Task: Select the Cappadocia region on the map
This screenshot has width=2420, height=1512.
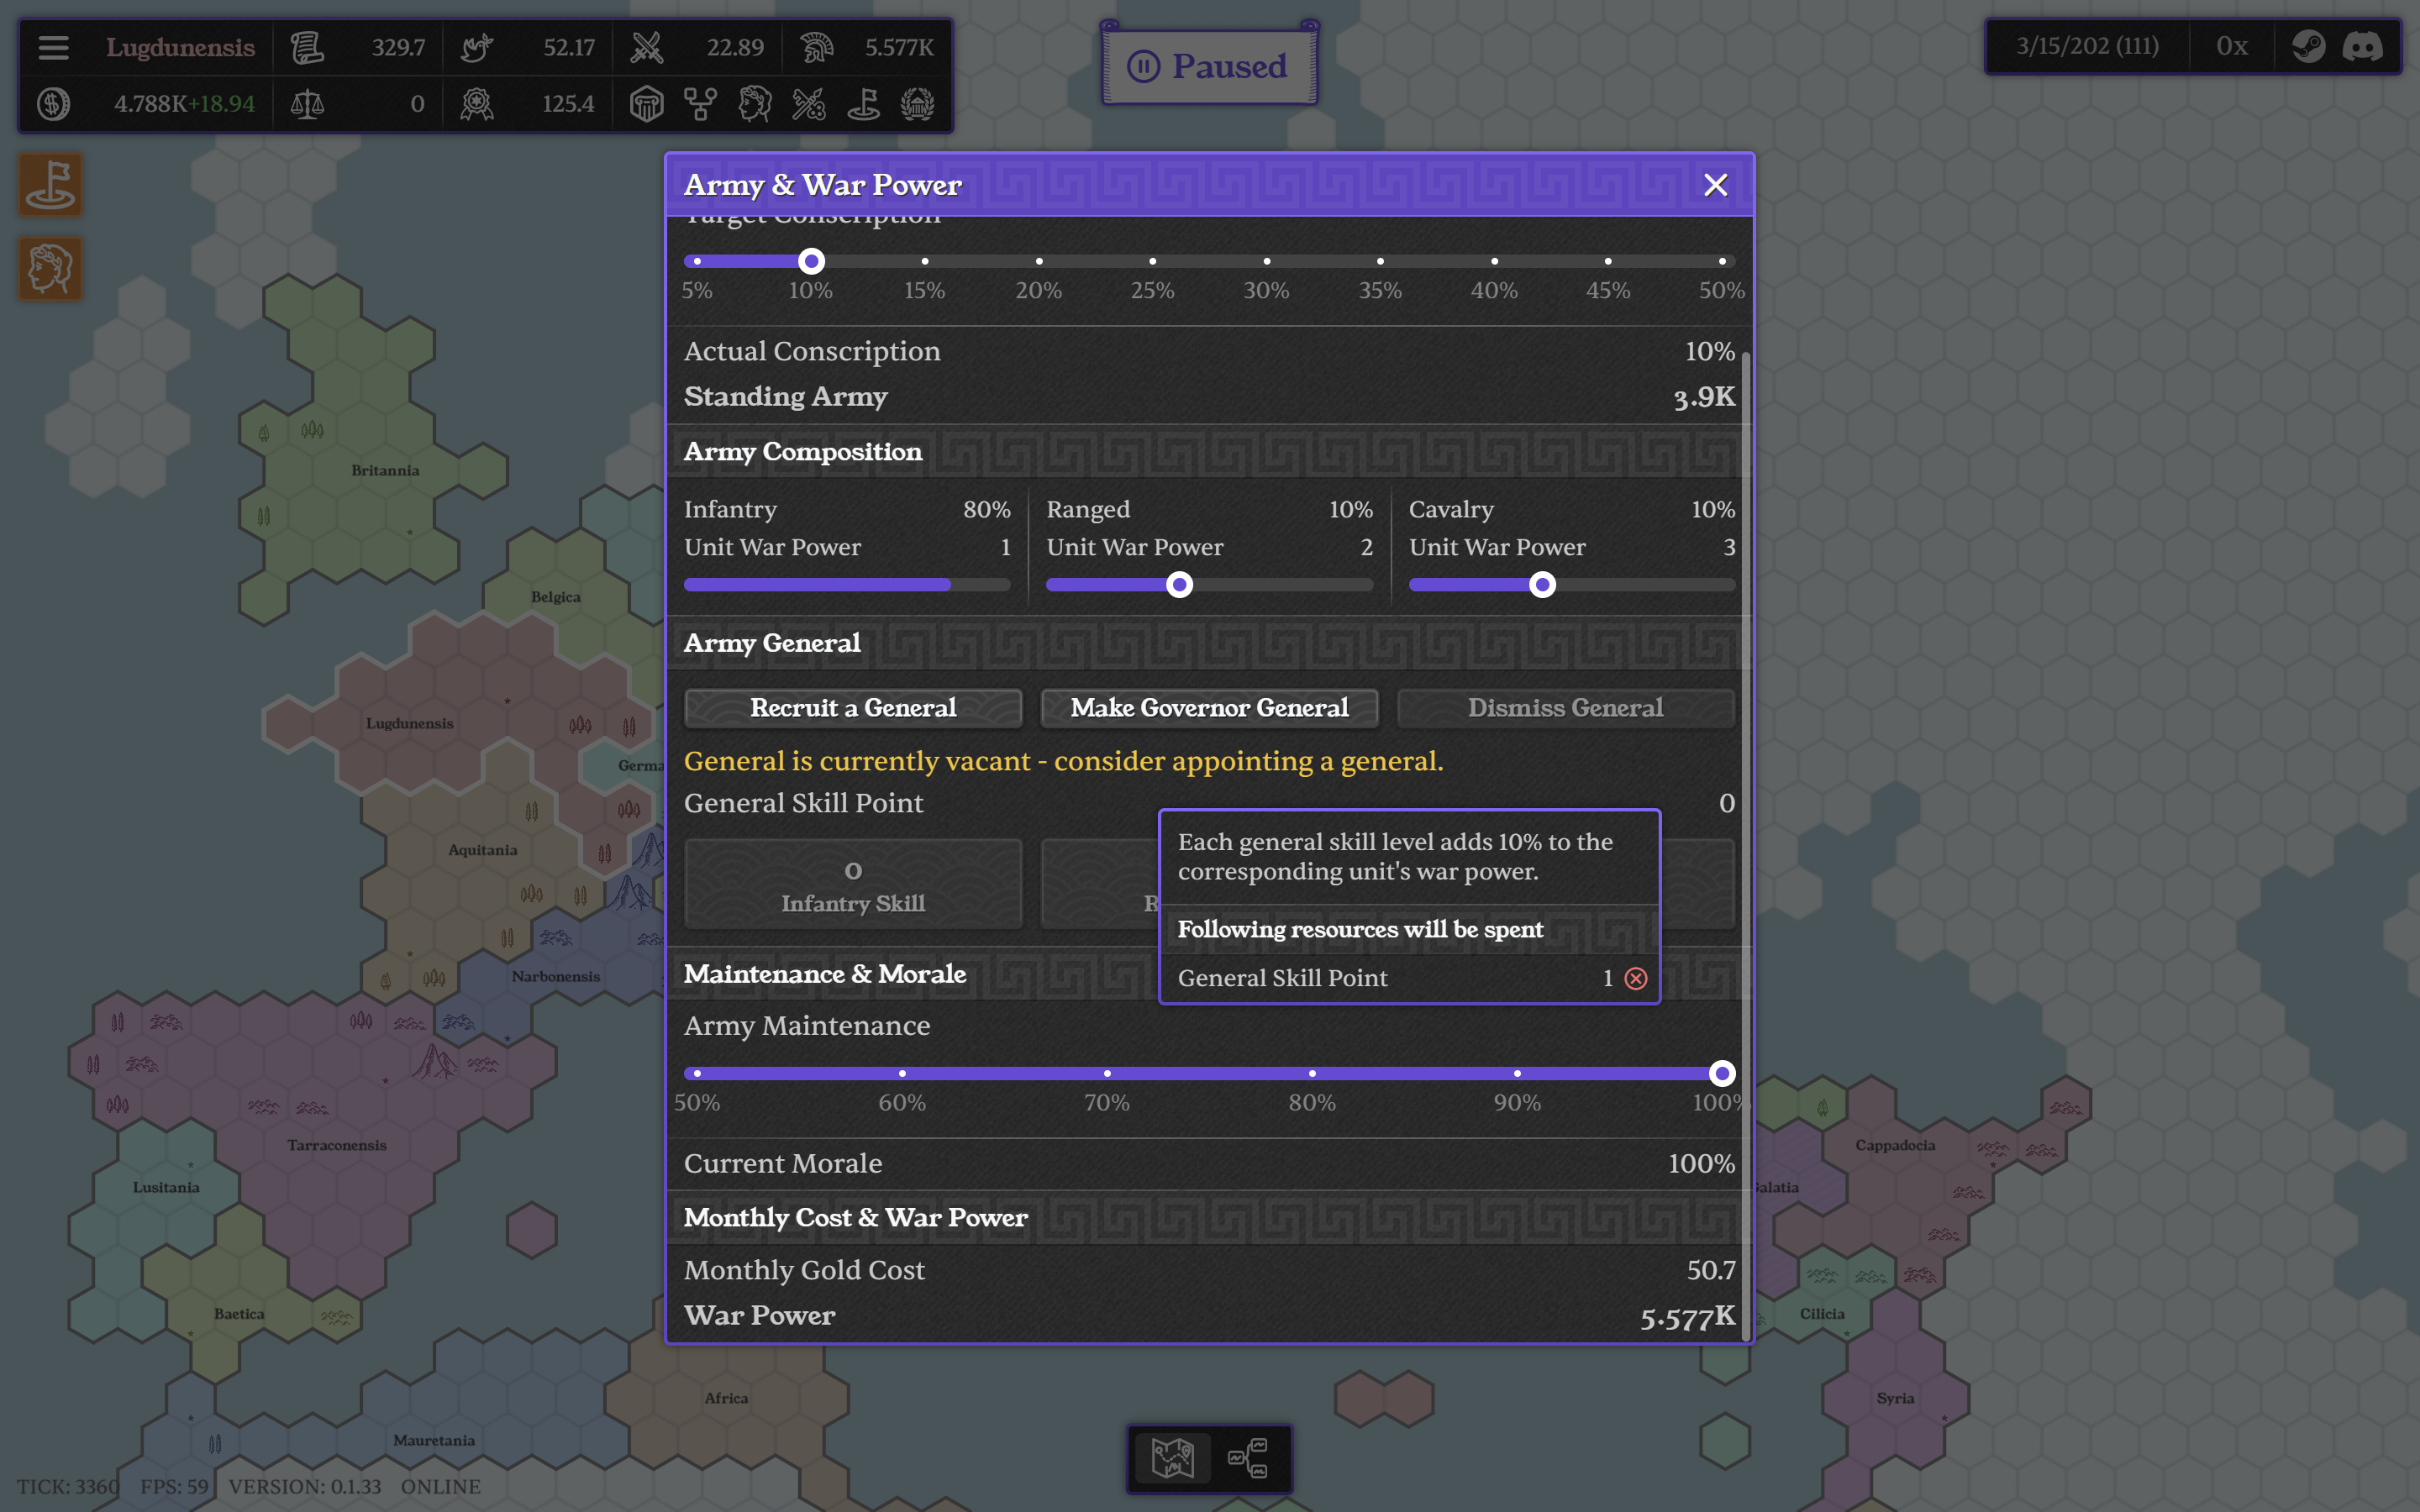Action: (1895, 1145)
